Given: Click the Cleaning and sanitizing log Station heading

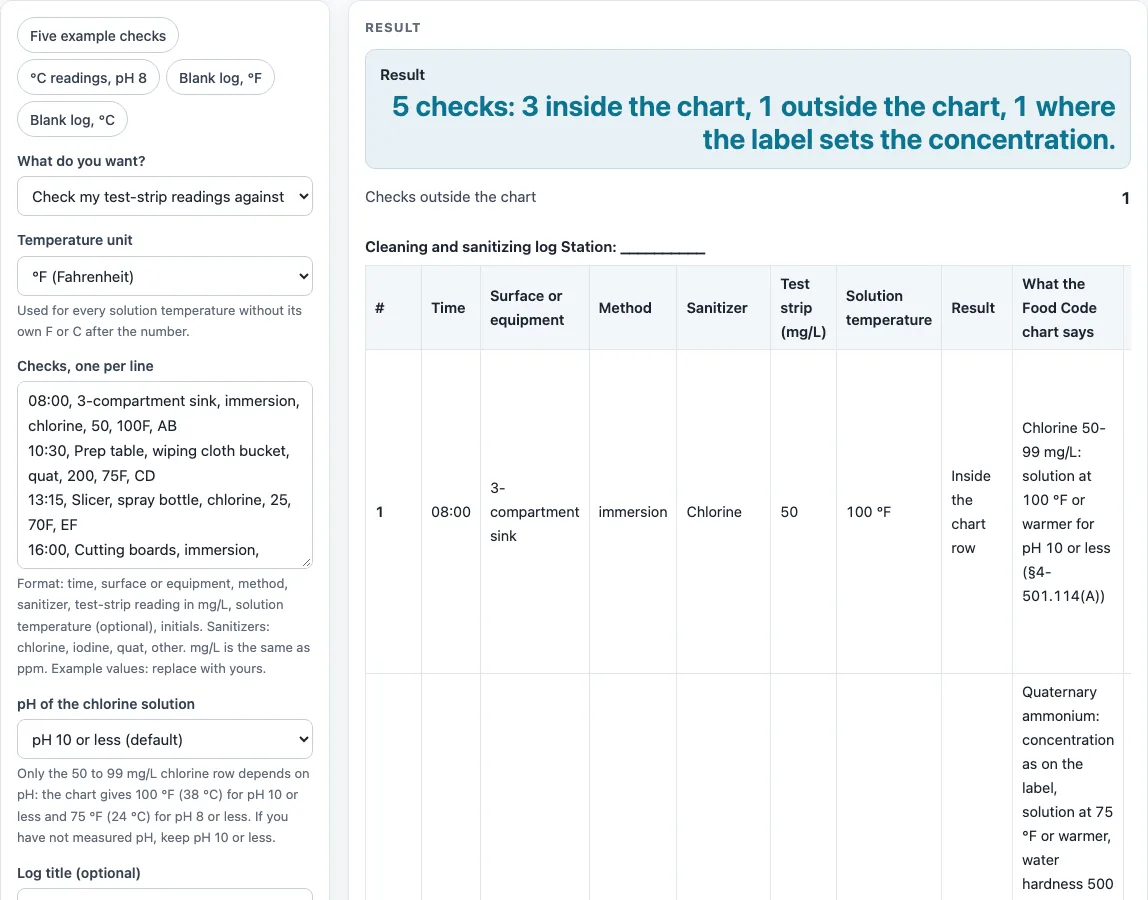Looking at the screenshot, I should [535, 247].
